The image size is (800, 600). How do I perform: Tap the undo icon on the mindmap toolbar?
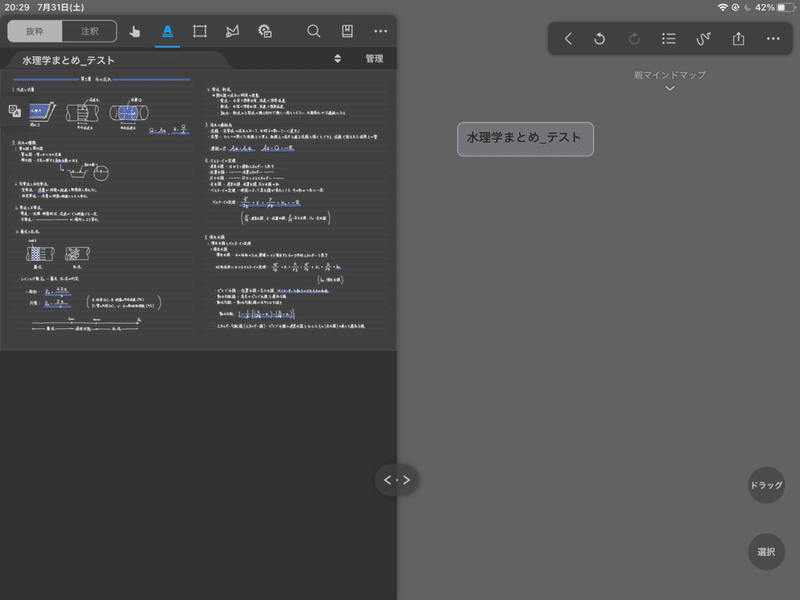click(601, 38)
